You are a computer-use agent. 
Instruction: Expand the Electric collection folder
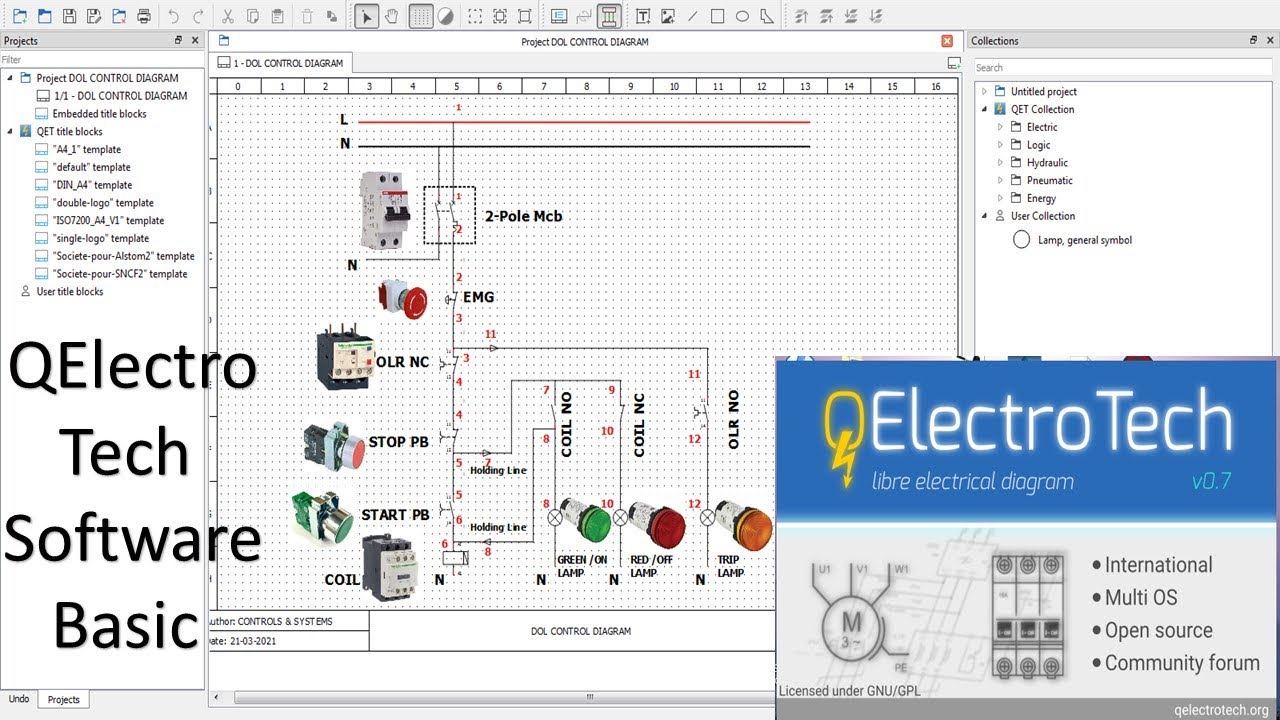click(x=1000, y=127)
